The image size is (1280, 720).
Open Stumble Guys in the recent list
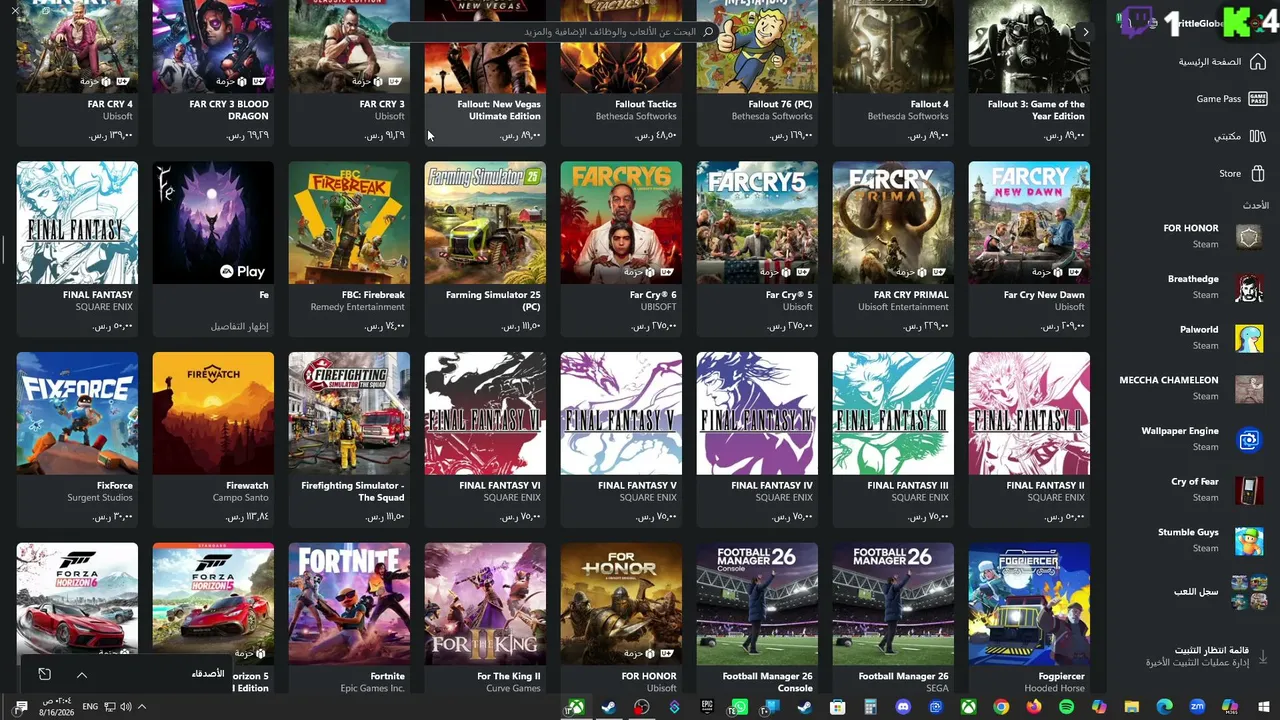pyautogui.click(x=1210, y=540)
